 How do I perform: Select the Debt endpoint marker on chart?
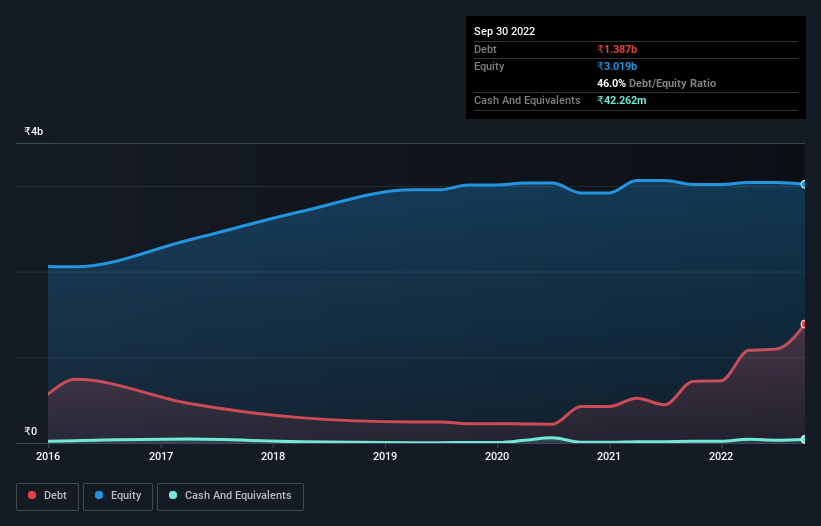(x=804, y=324)
